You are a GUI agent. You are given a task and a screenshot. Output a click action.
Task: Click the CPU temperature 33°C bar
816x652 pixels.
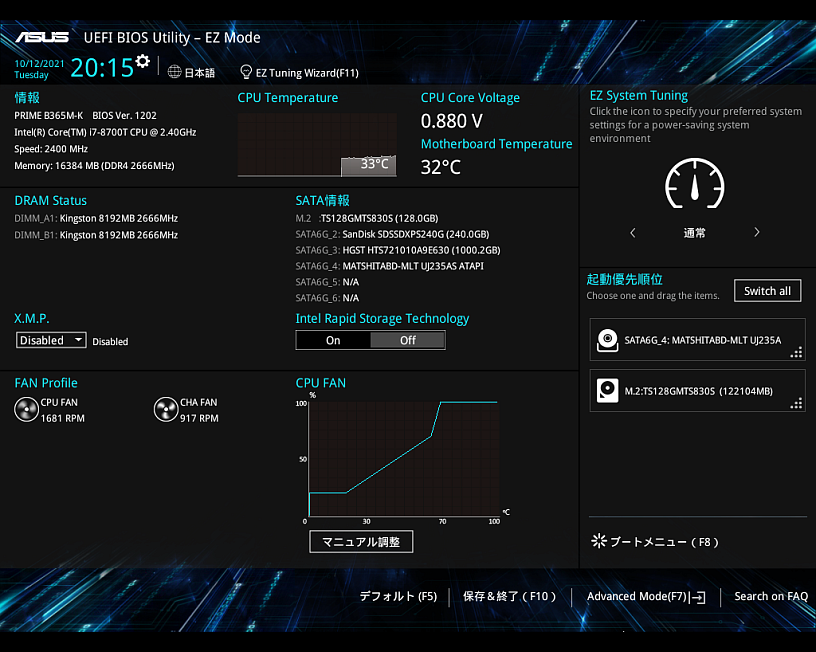pos(369,165)
